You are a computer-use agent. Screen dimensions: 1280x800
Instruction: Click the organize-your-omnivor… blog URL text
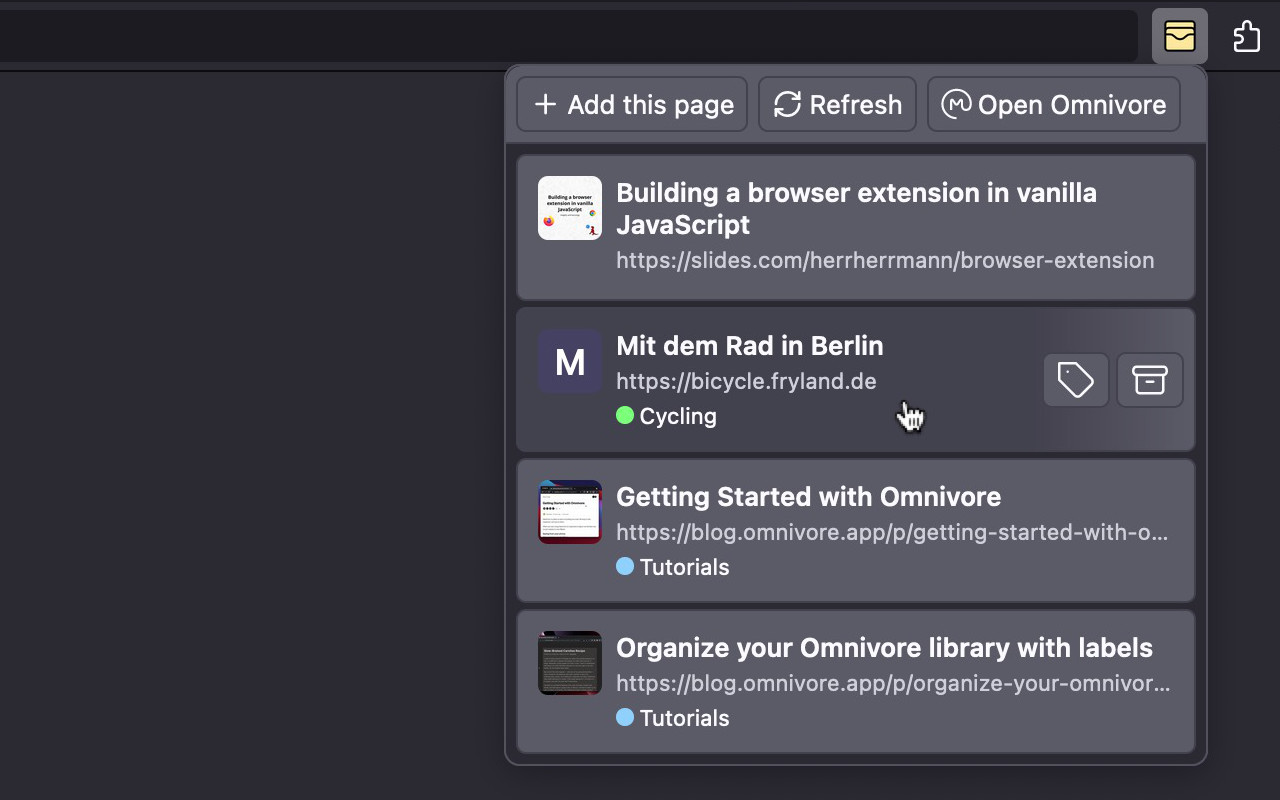coord(893,683)
